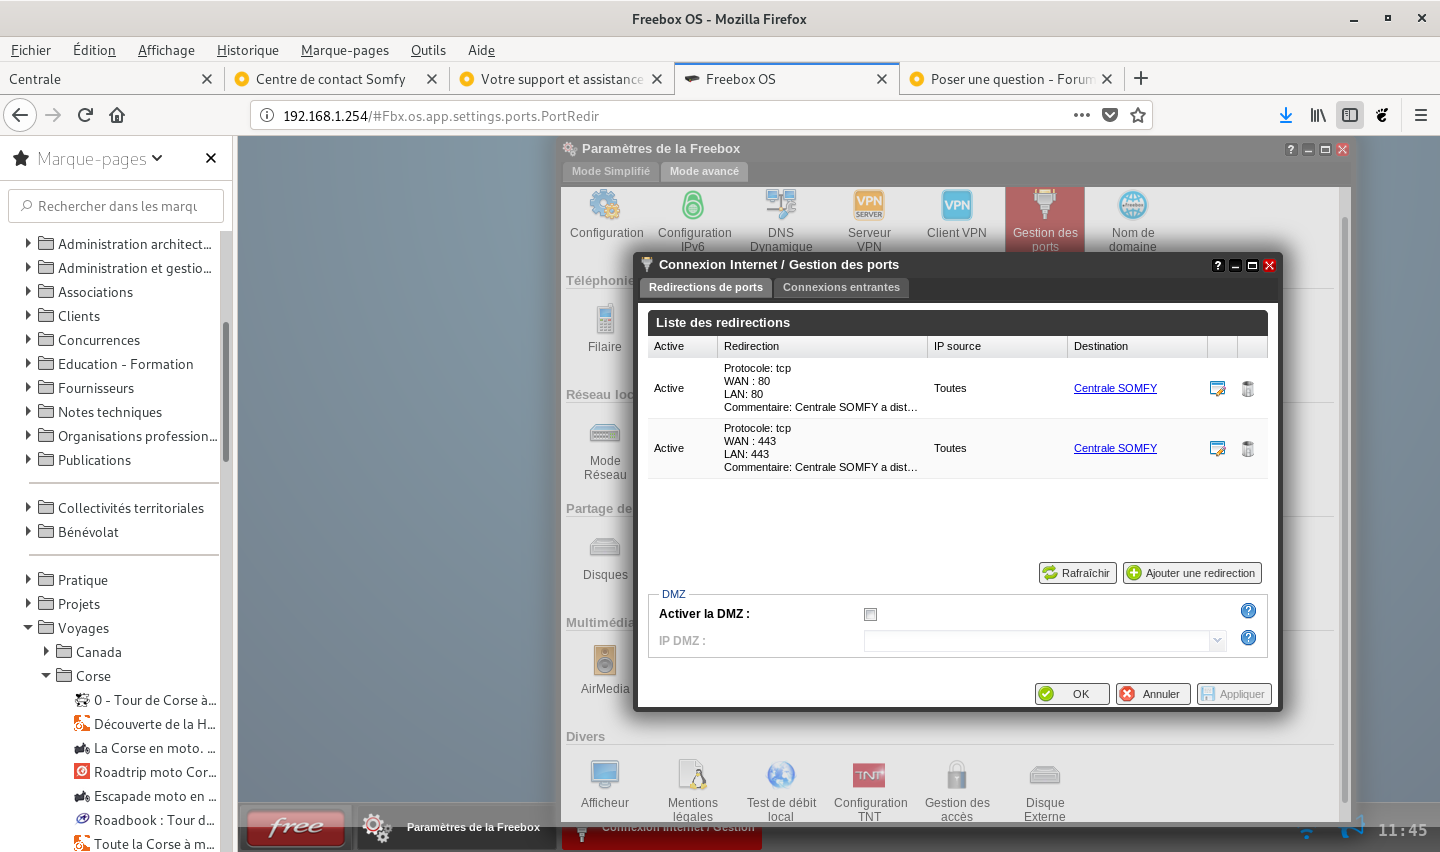Image resolution: width=1440 pixels, height=852 pixels.
Task: Expand the Canada bookmarks folder
Action: coord(46,652)
